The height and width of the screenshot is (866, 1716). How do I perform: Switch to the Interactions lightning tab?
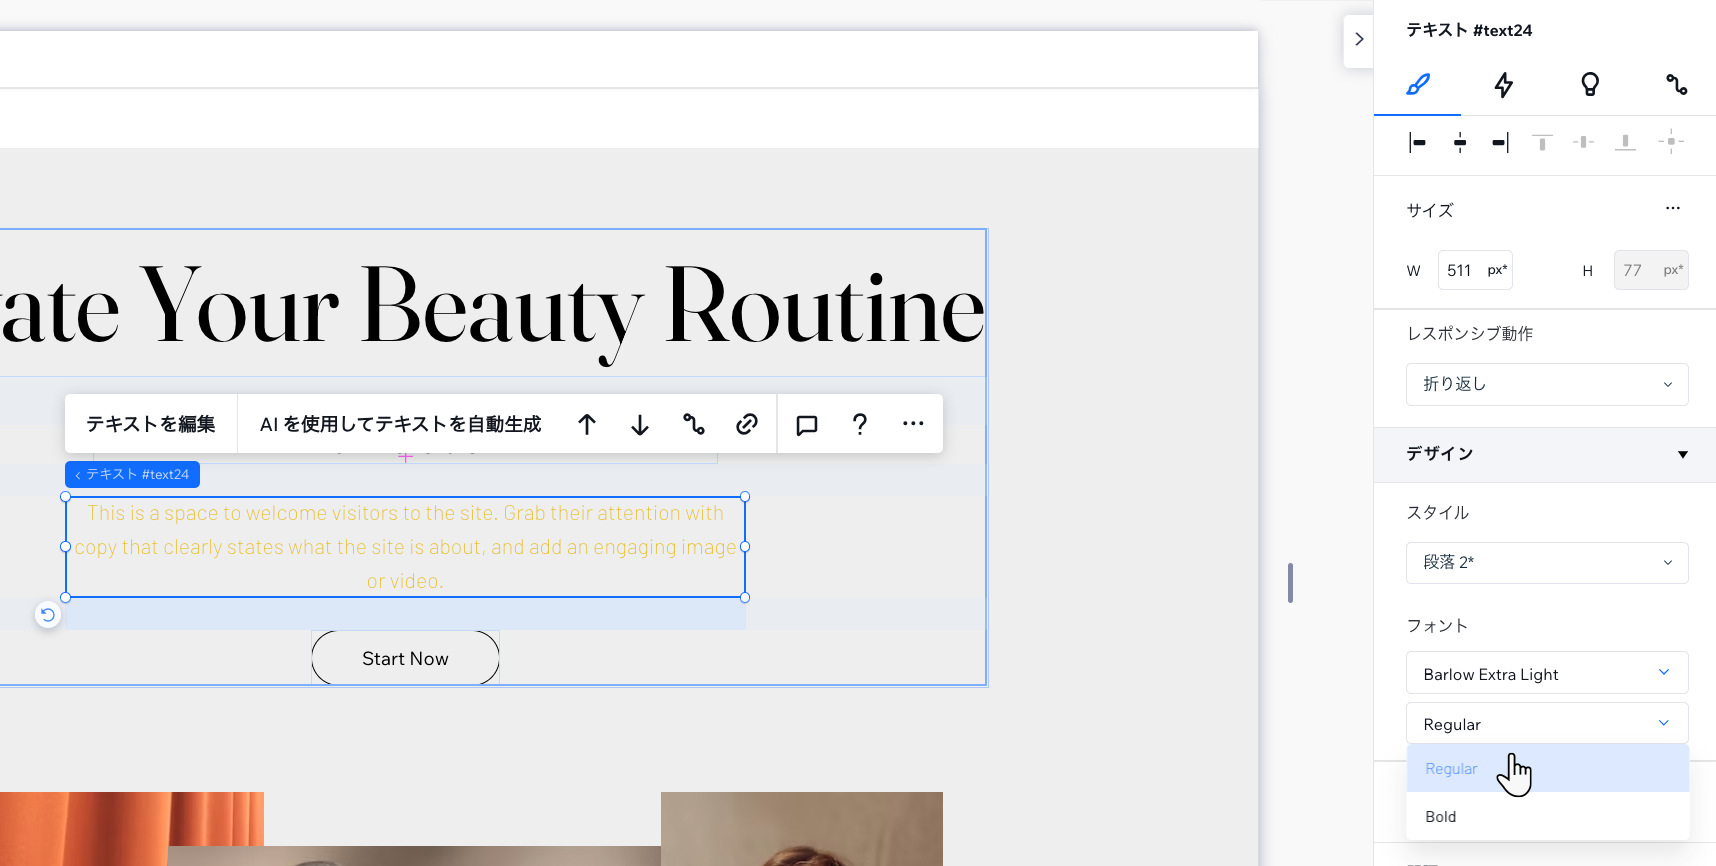pos(1503,85)
